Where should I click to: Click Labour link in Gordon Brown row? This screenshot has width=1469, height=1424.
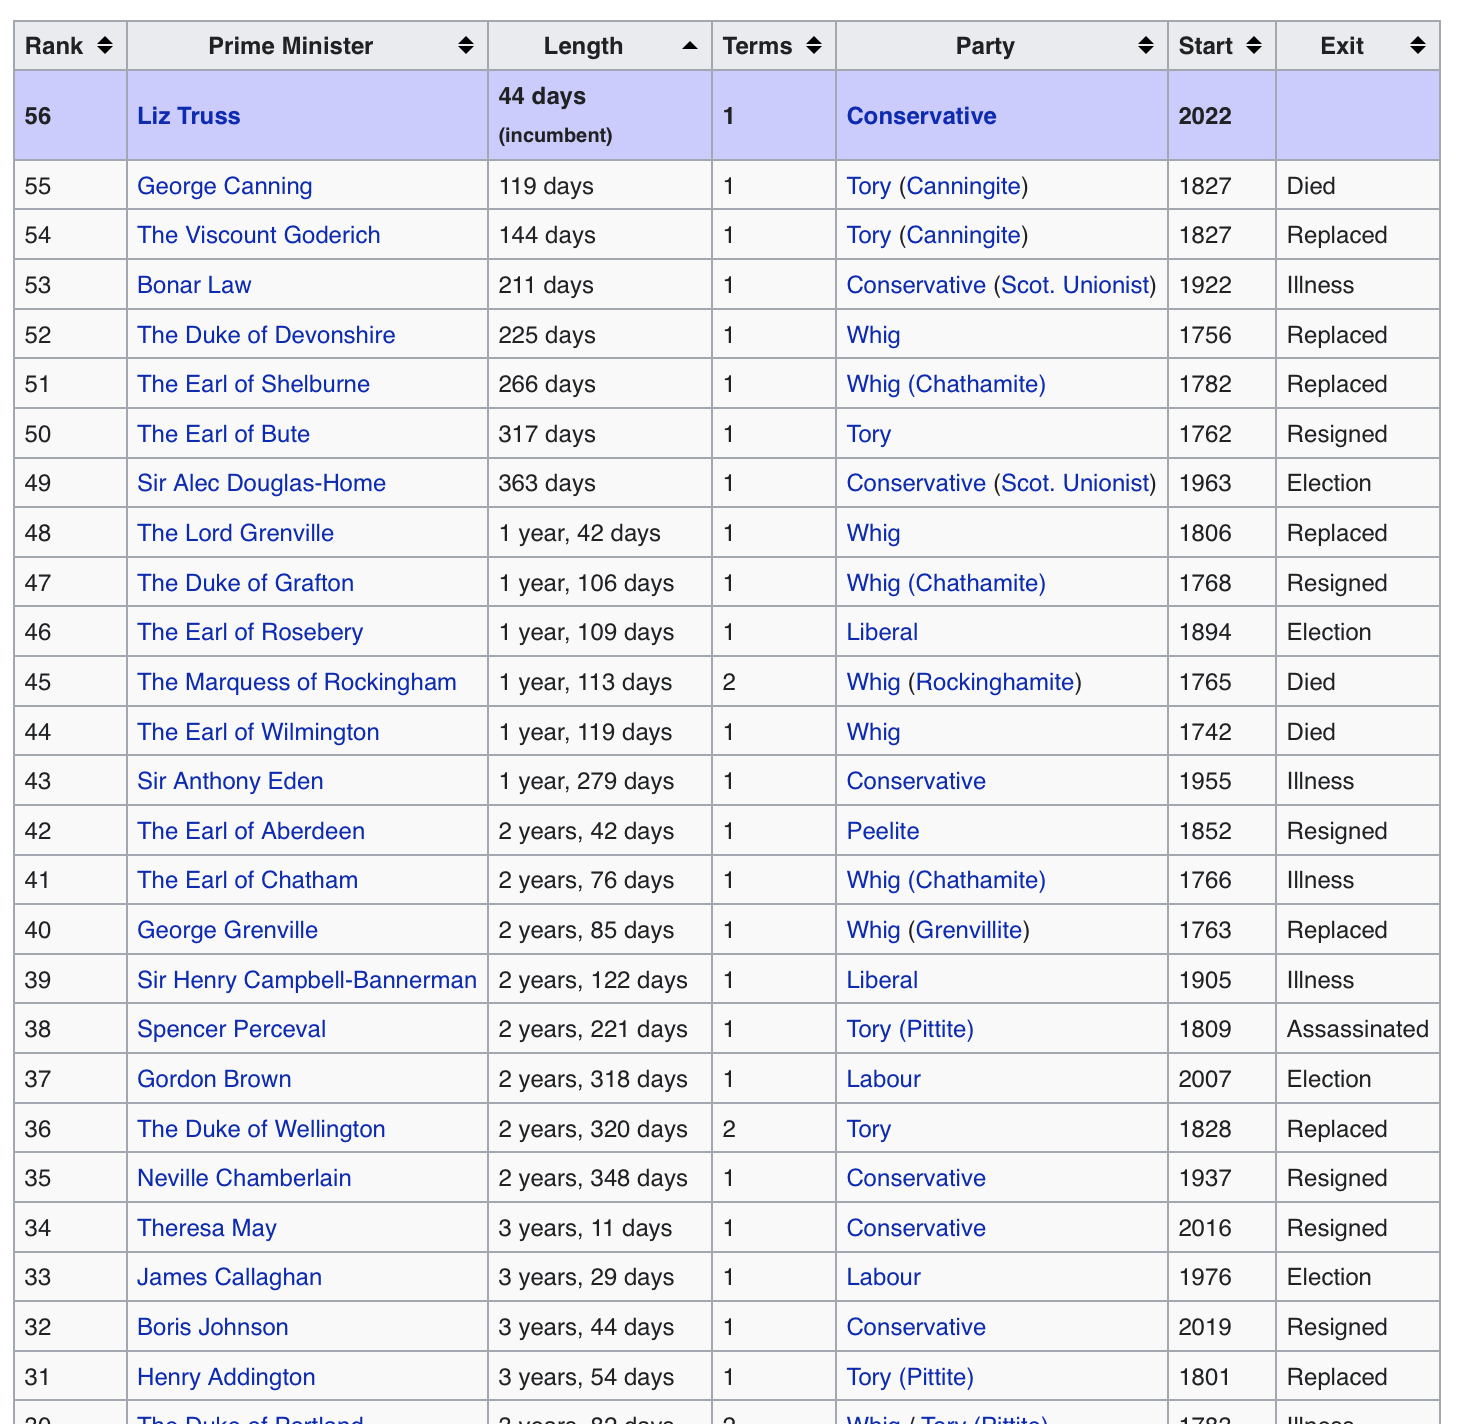[x=884, y=1079]
